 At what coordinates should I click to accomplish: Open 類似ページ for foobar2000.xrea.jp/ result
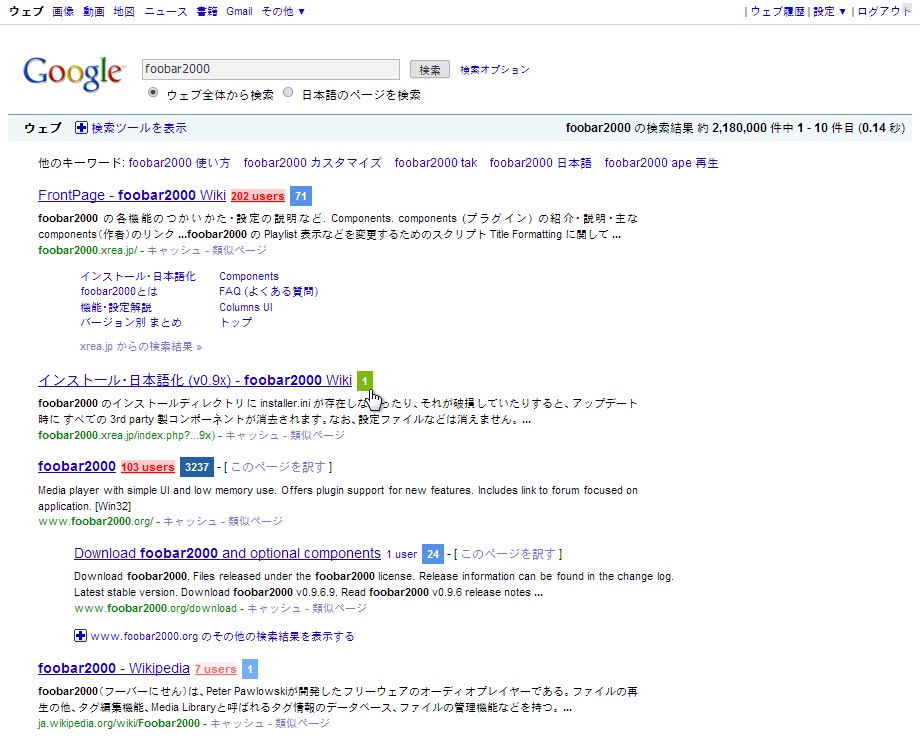pos(239,251)
